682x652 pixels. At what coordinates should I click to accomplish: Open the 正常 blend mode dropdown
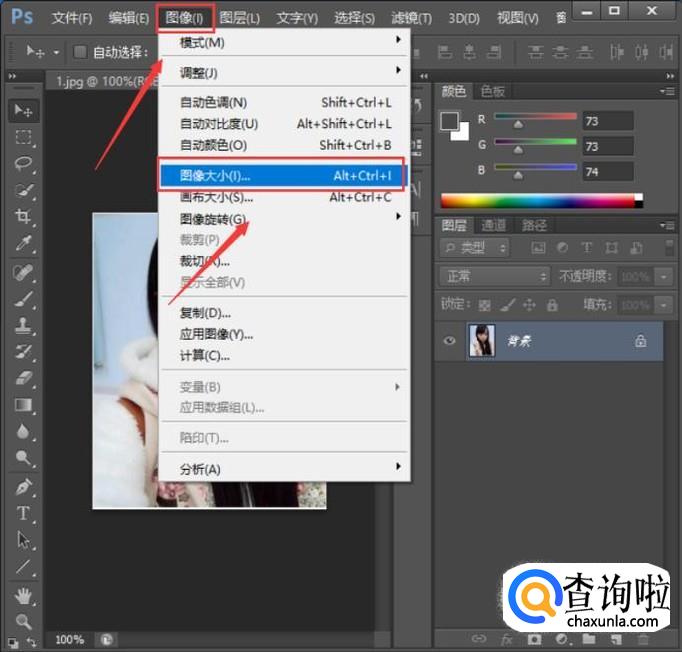495,276
